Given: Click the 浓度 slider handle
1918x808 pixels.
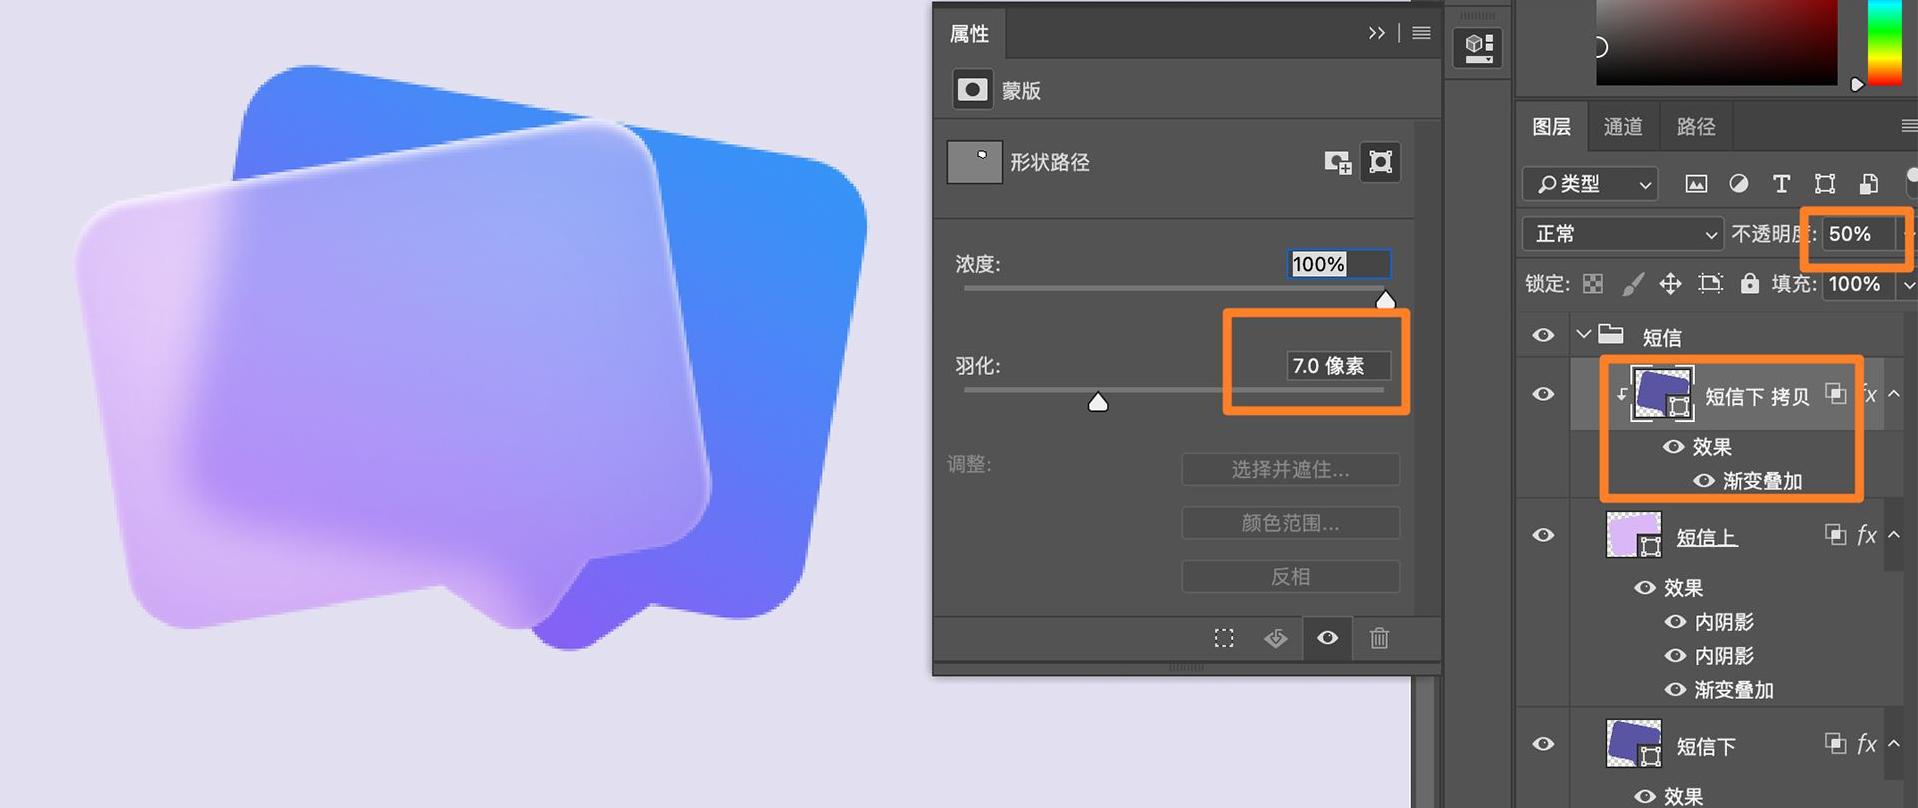Looking at the screenshot, I should coord(1385,299).
